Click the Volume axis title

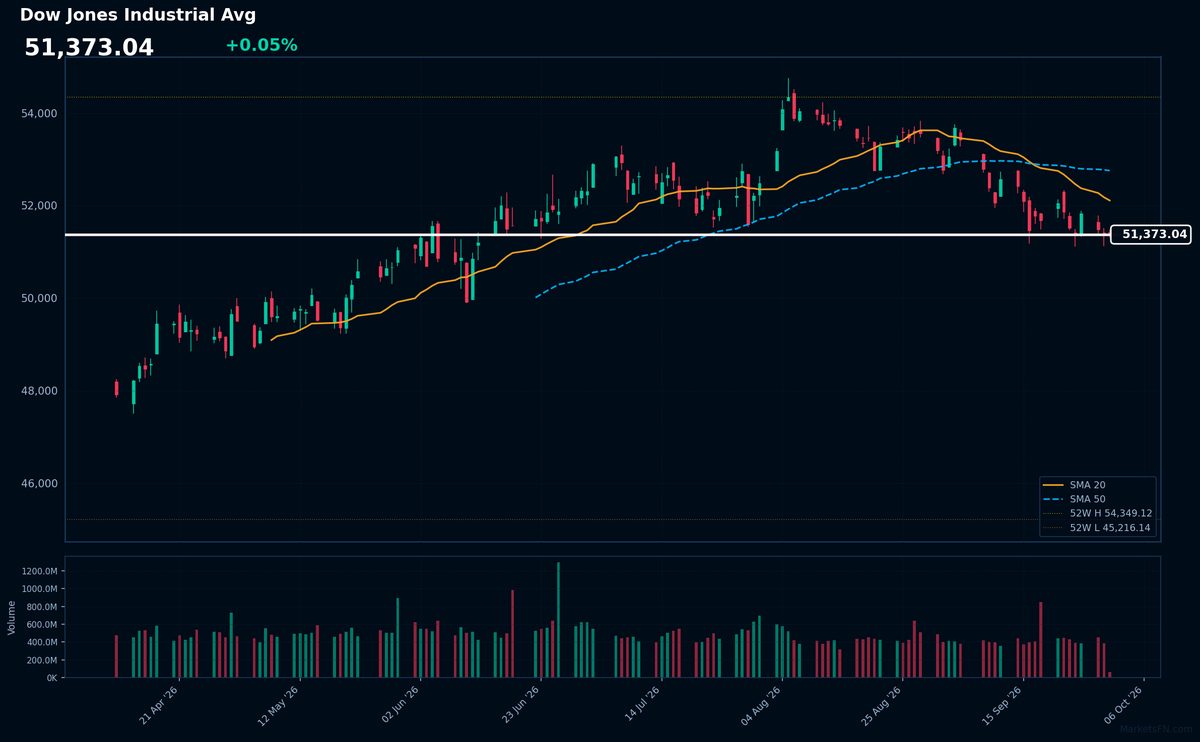[12, 617]
